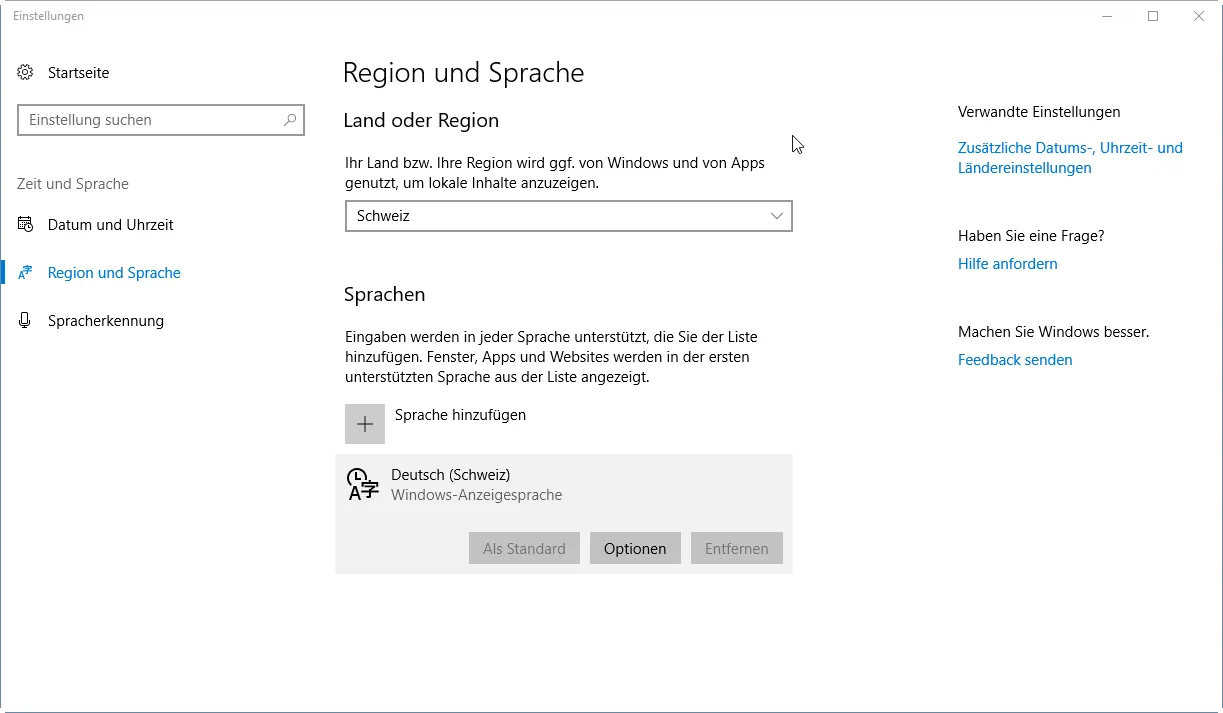1223x713 pixels.
Task: Click the Datum und Uhrzeit calendar icon
Action: [x=25, y=225]
